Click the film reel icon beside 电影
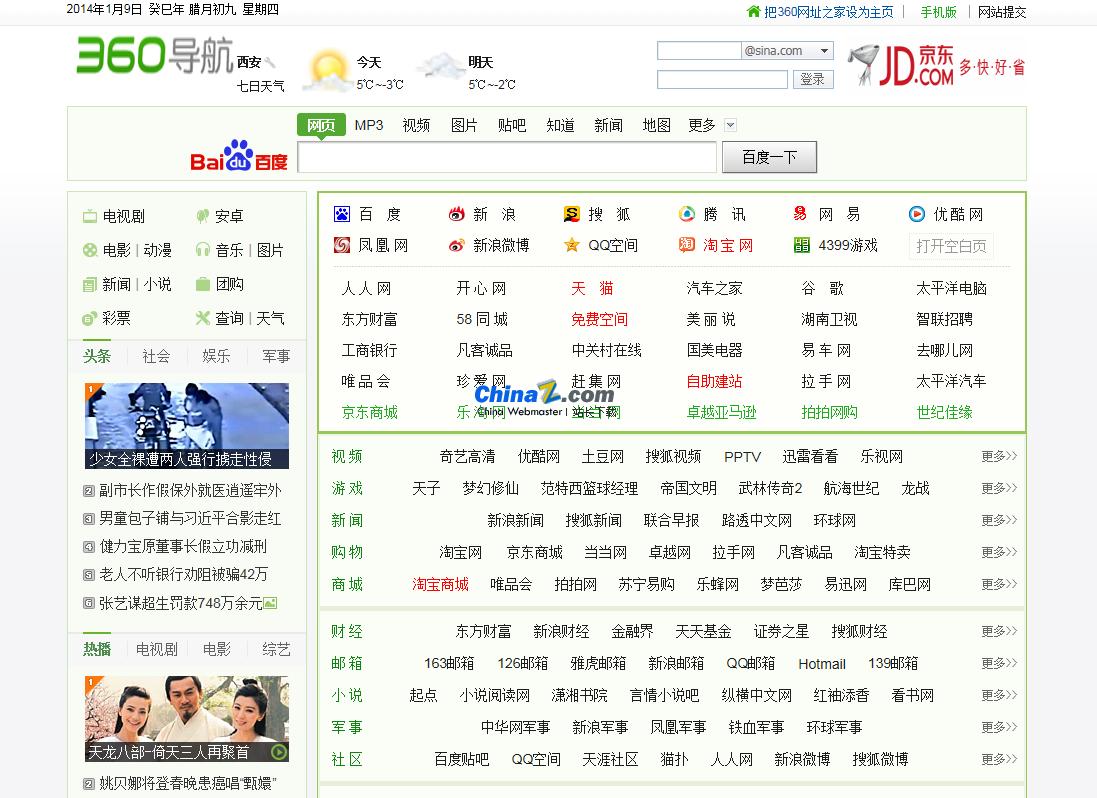Image resolution: width=1097 pixels, height=798 pixels. coord(90,250)
